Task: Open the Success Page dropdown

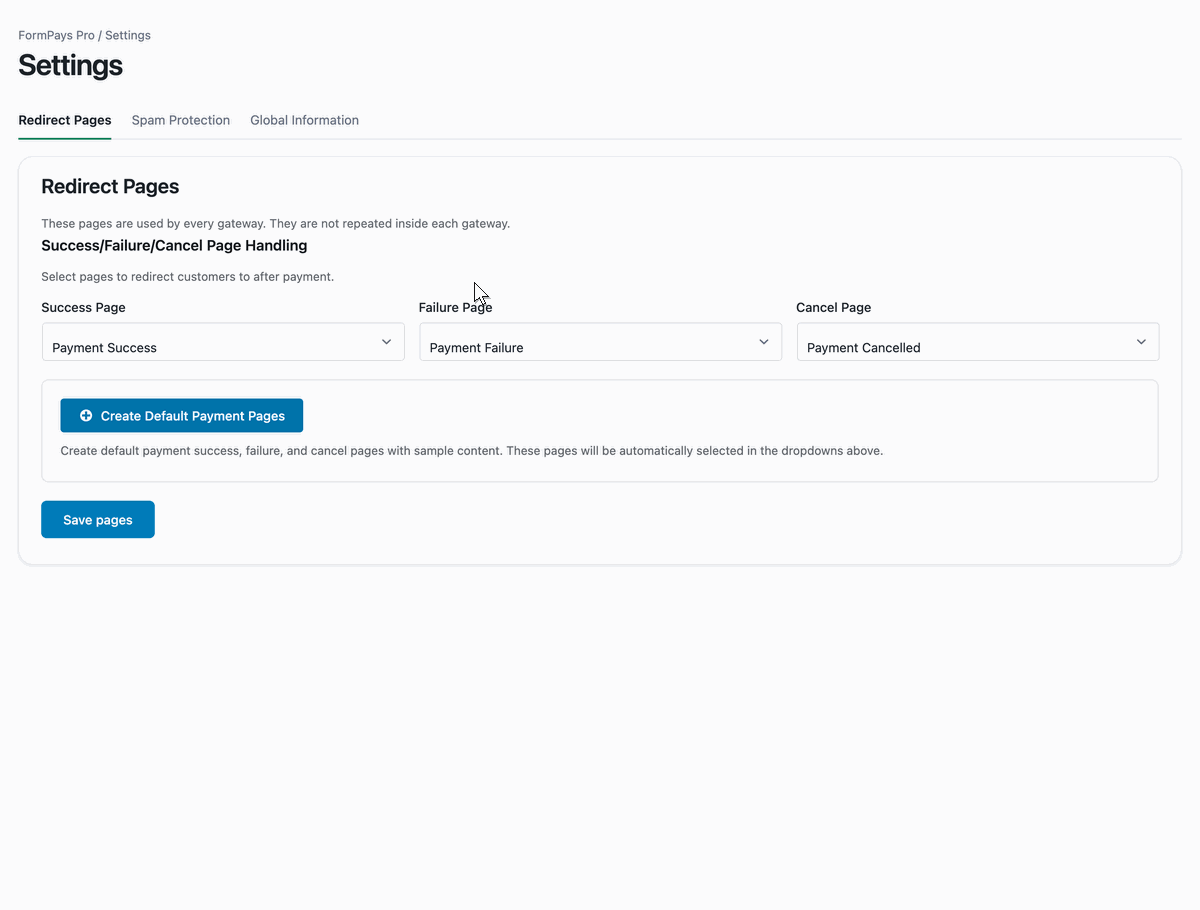Action: pos(223,342)
